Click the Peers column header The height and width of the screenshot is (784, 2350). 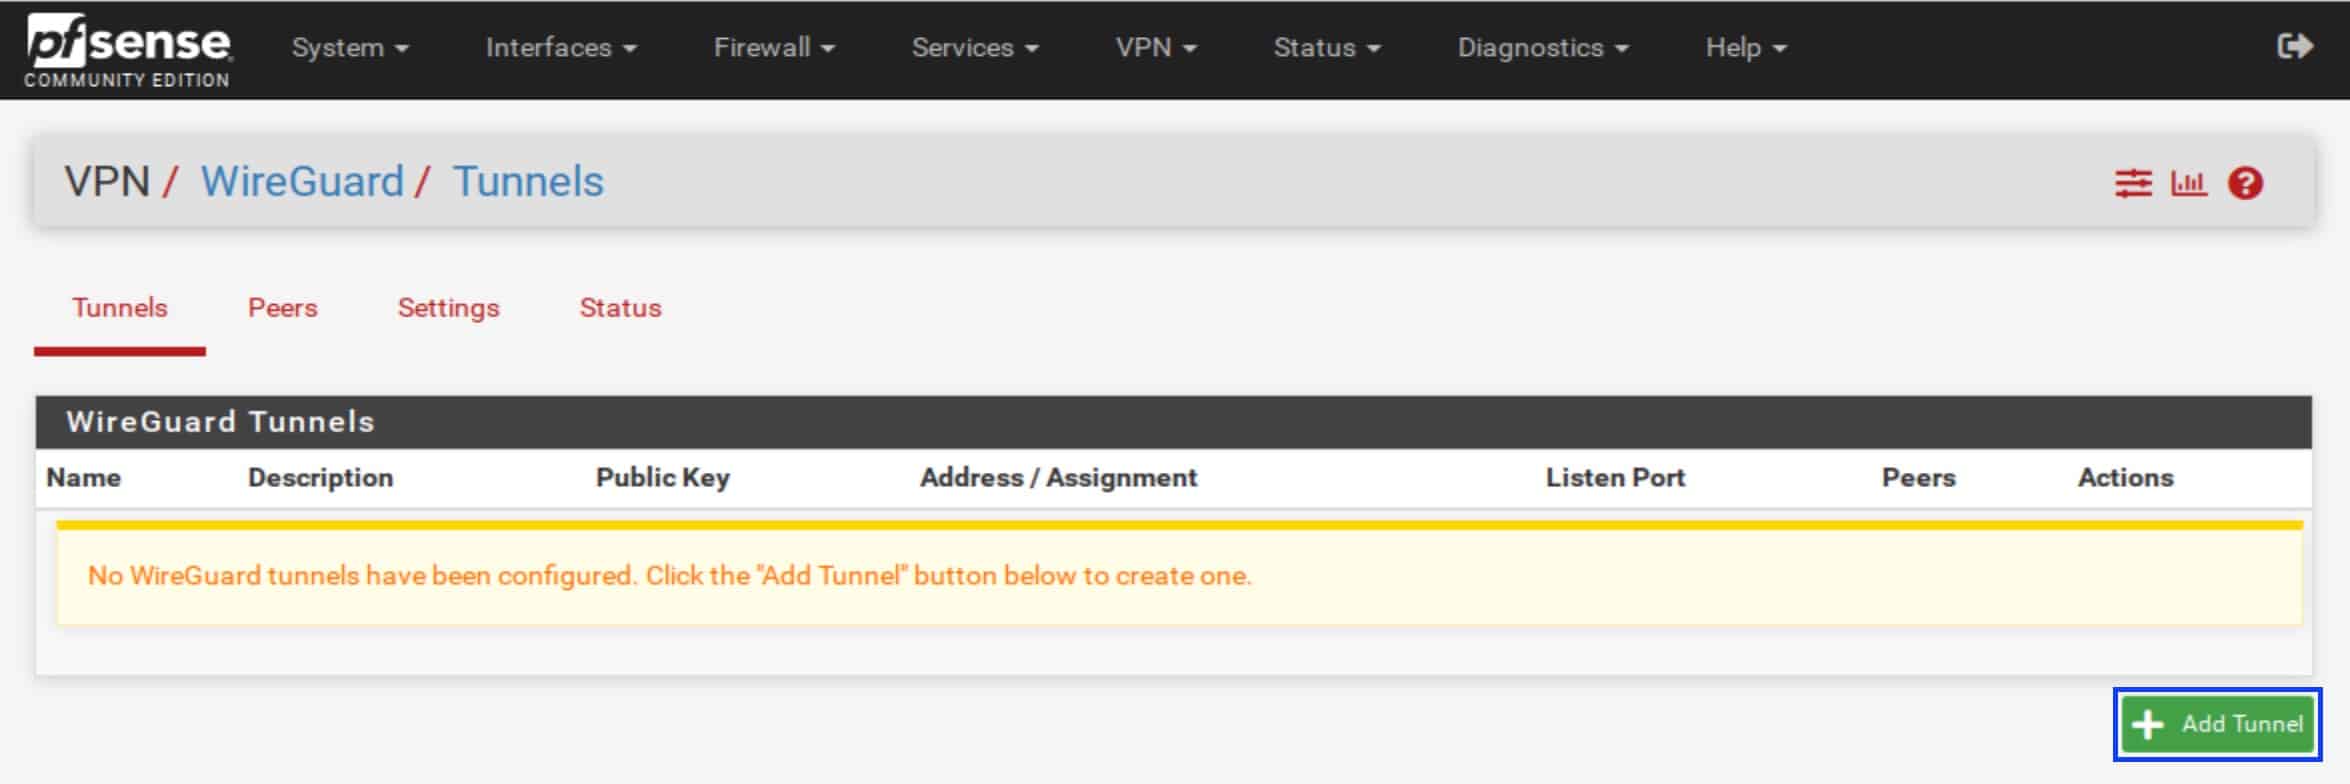click(1918, 478)
